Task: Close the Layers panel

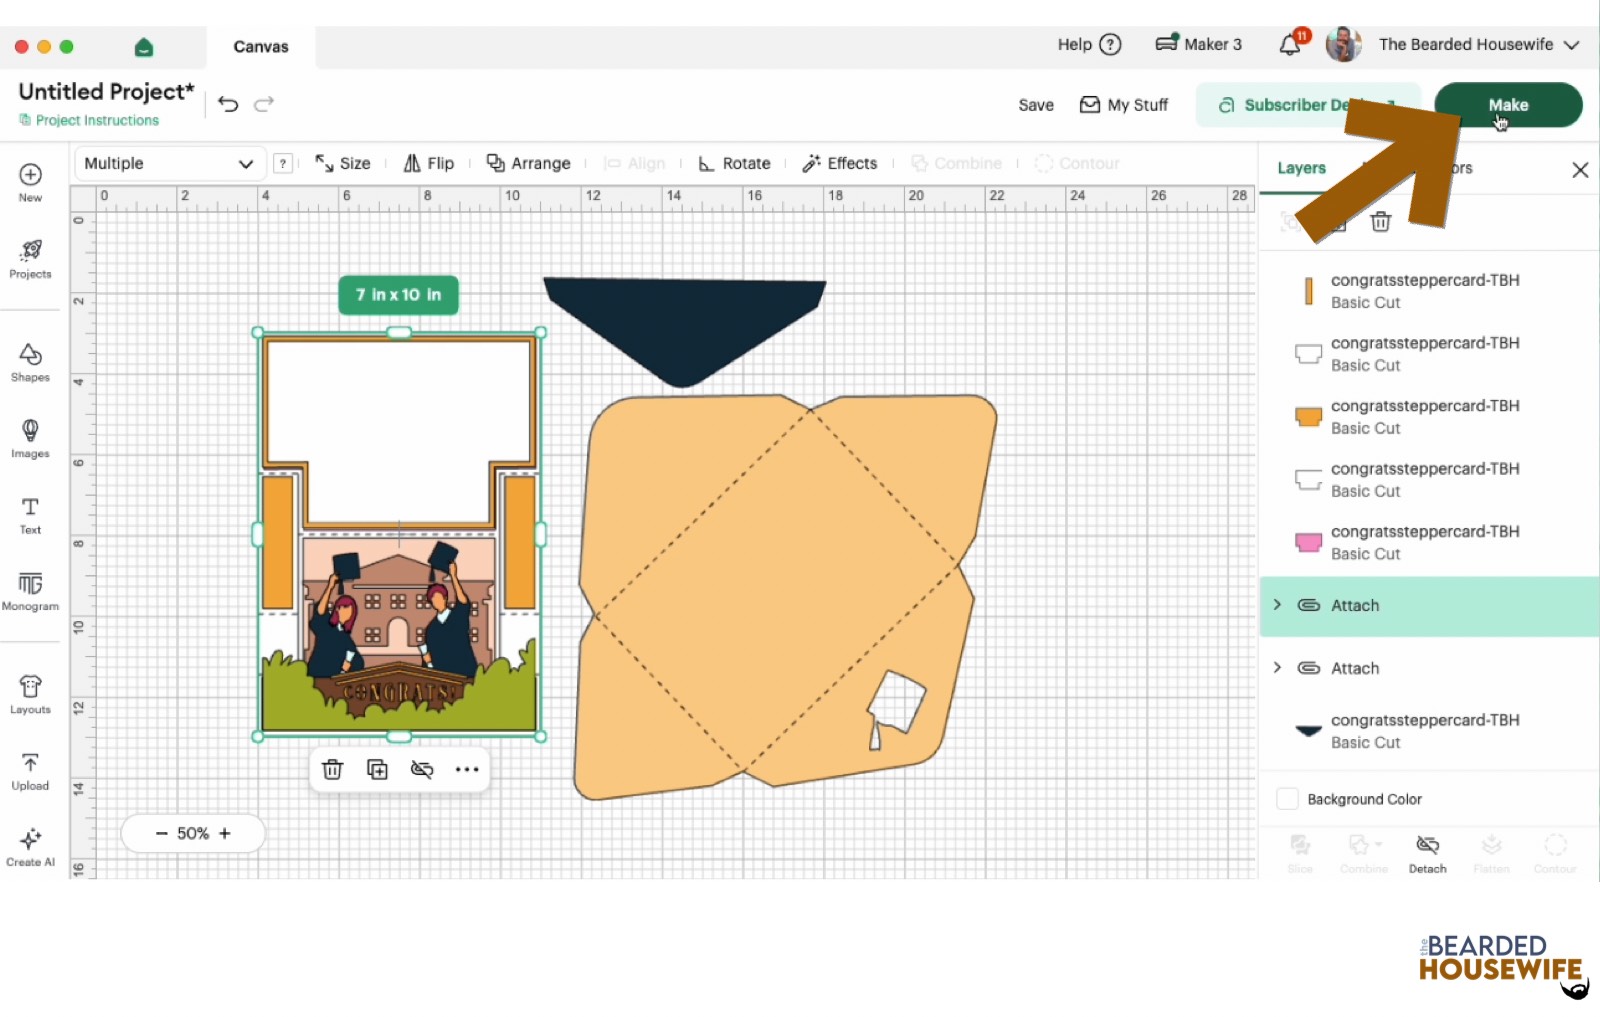Action: coord(1580,170)
